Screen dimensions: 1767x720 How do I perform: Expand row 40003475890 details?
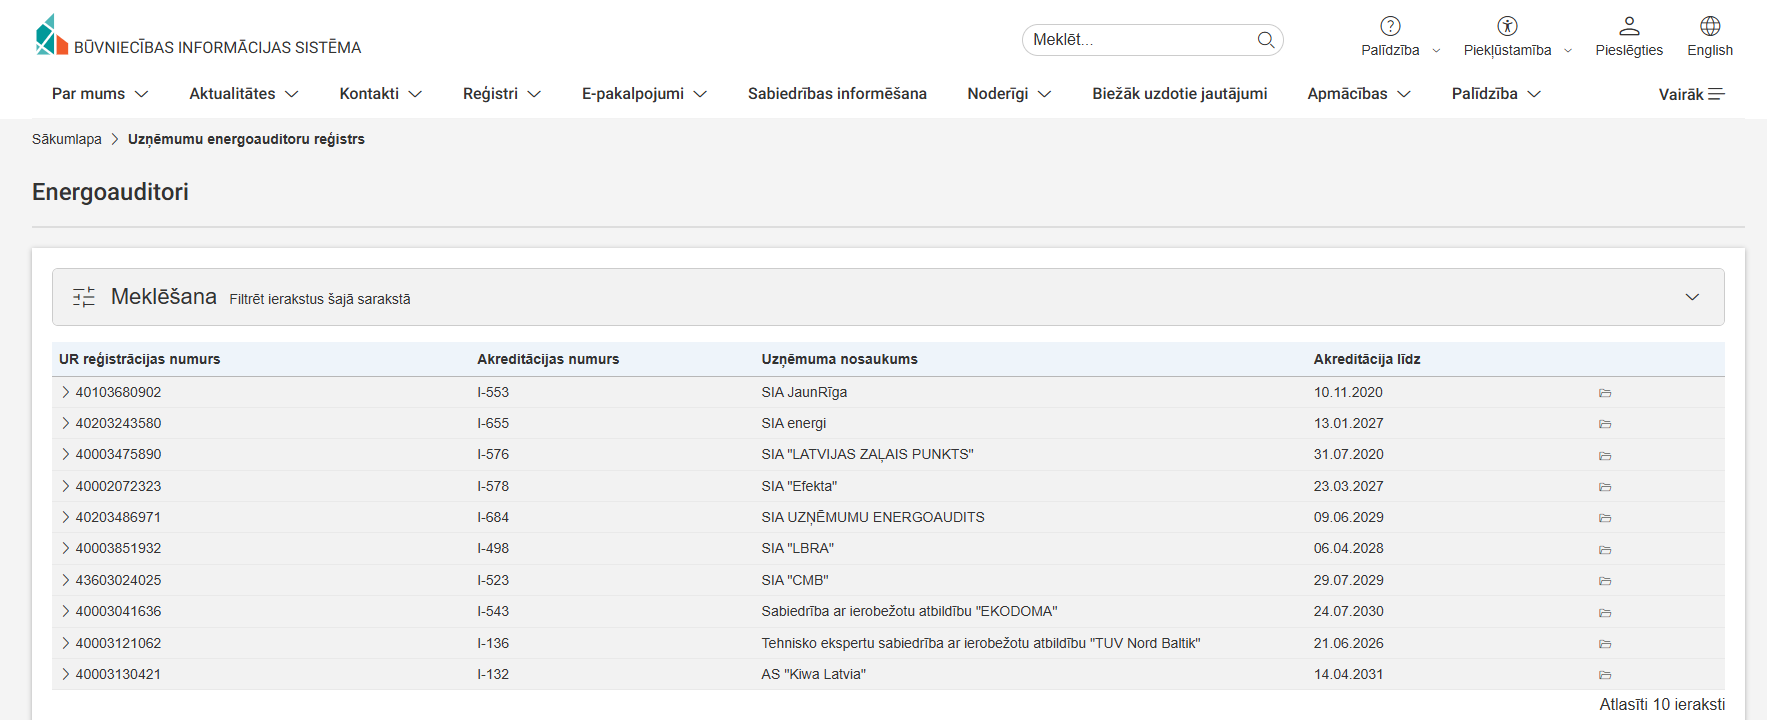(x=66, y=454)
